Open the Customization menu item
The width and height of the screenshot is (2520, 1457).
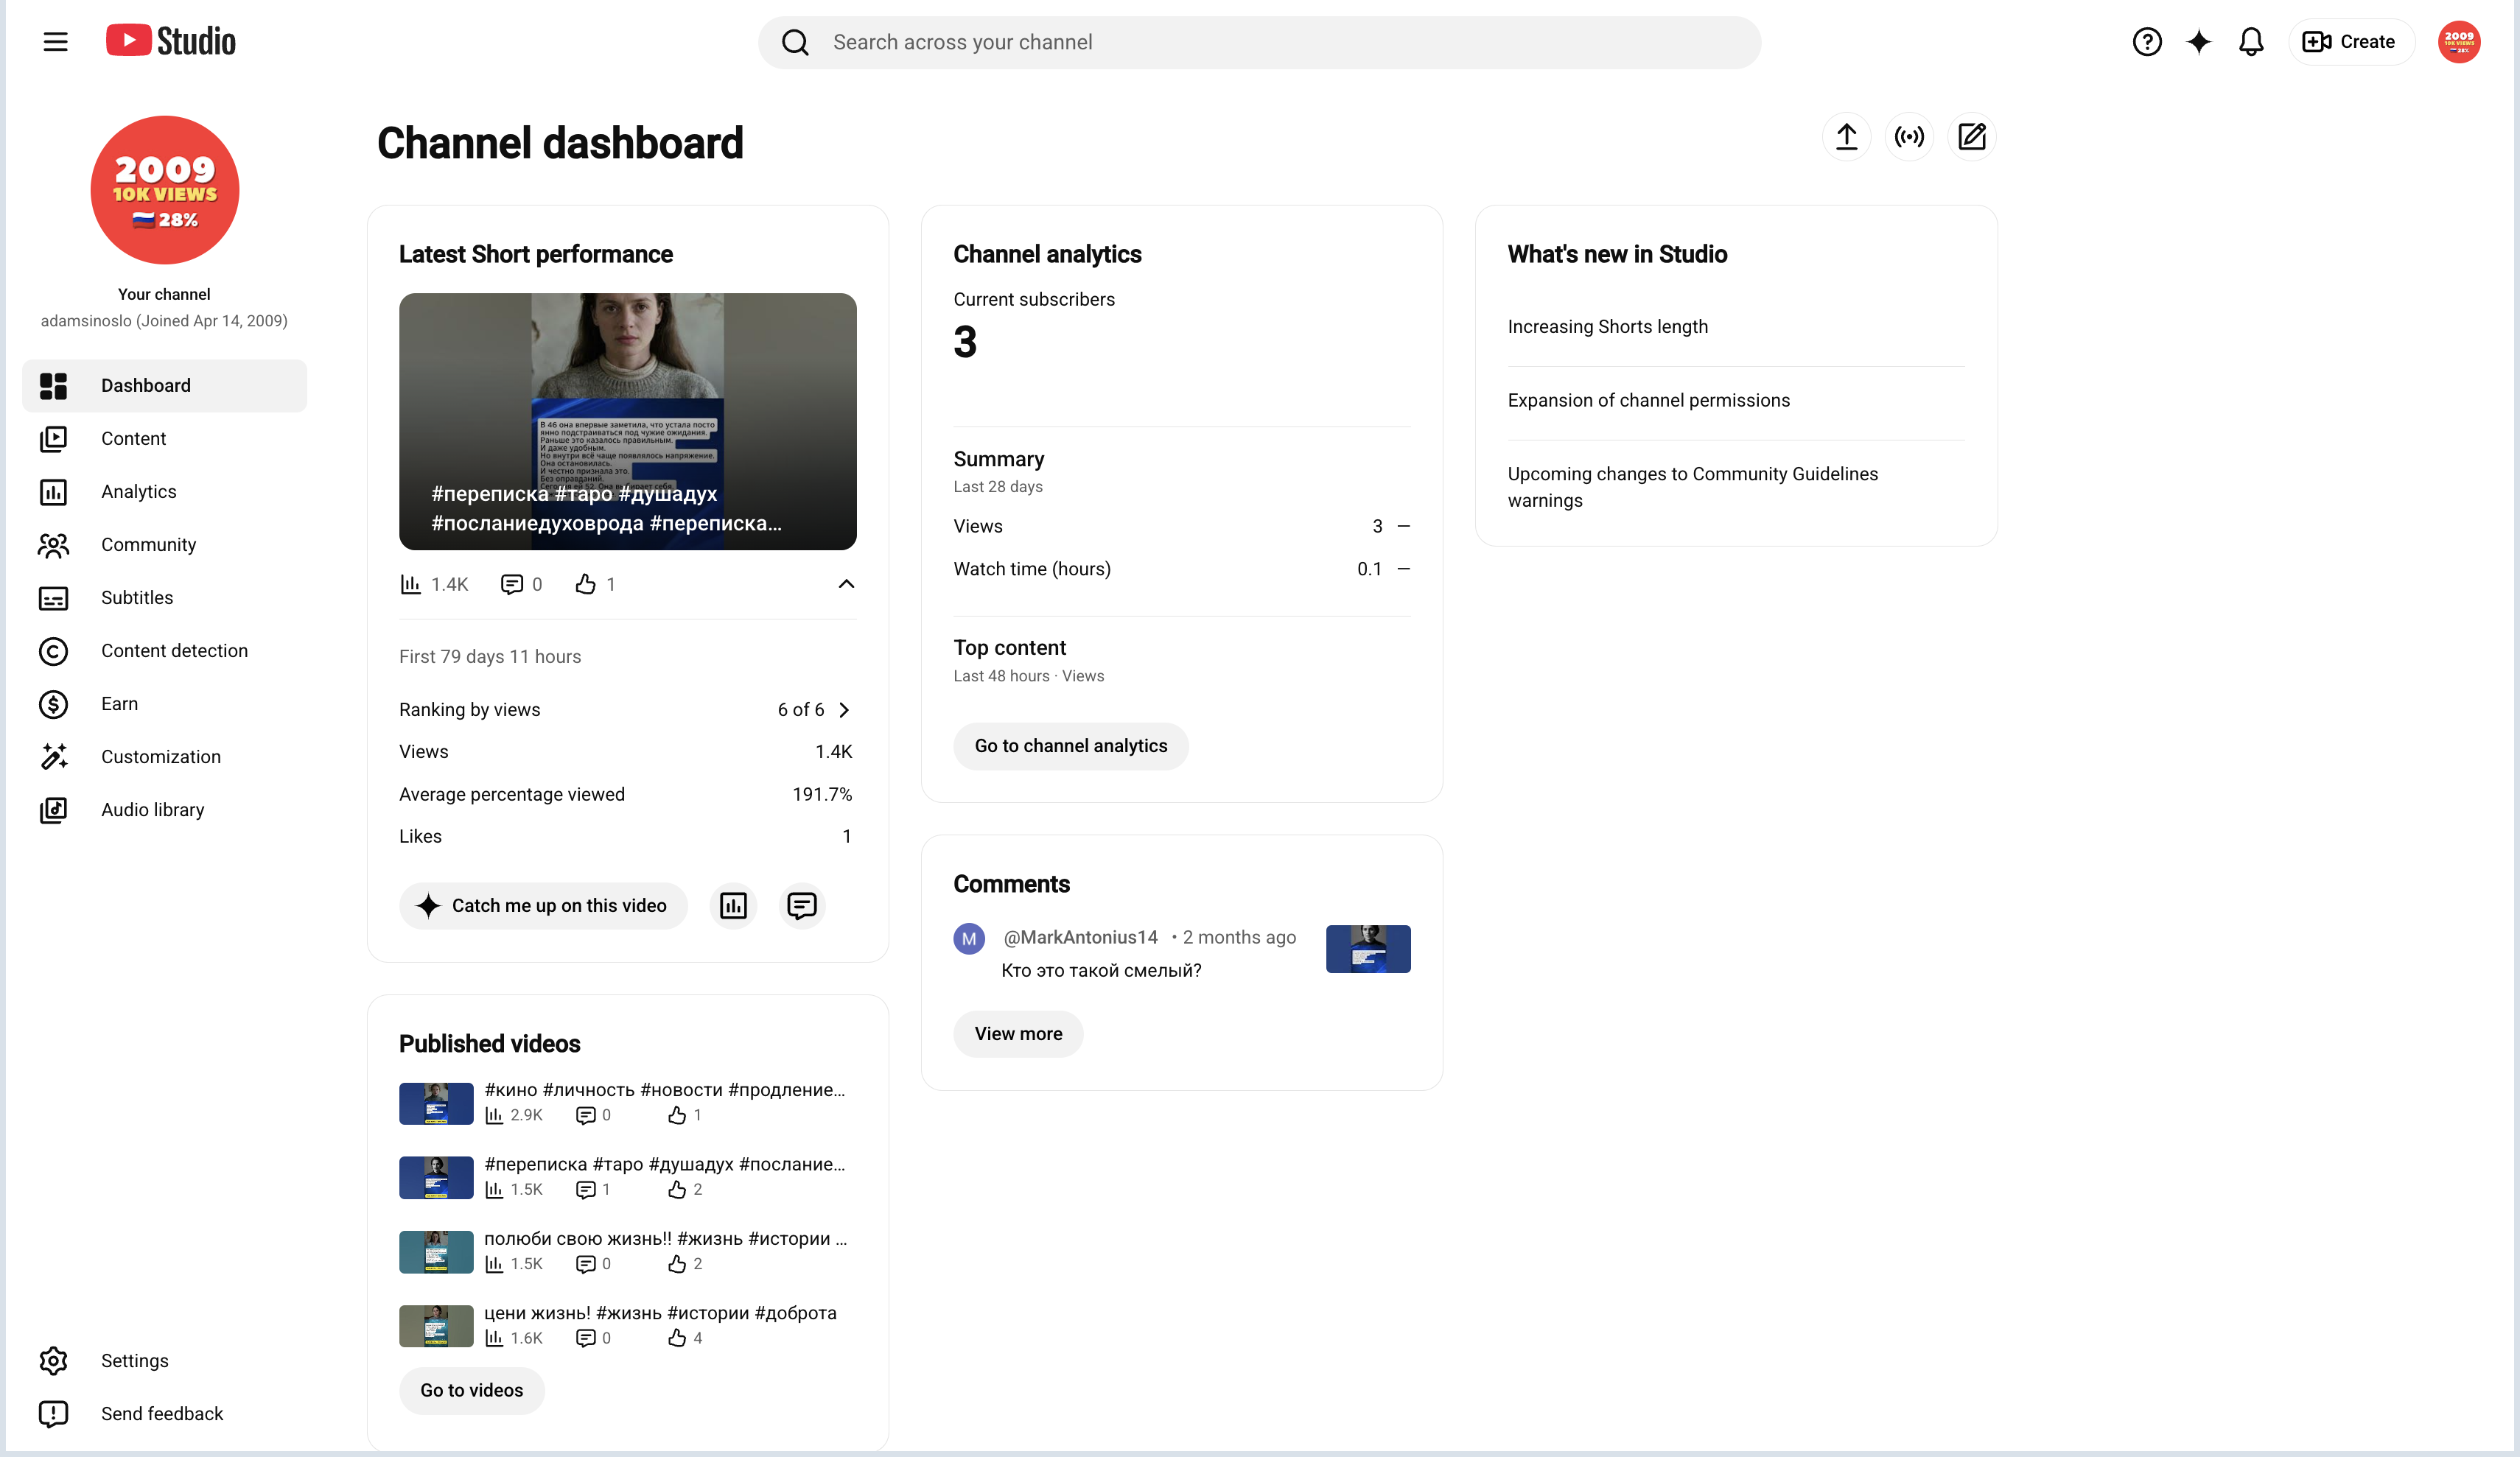[165, 757]
